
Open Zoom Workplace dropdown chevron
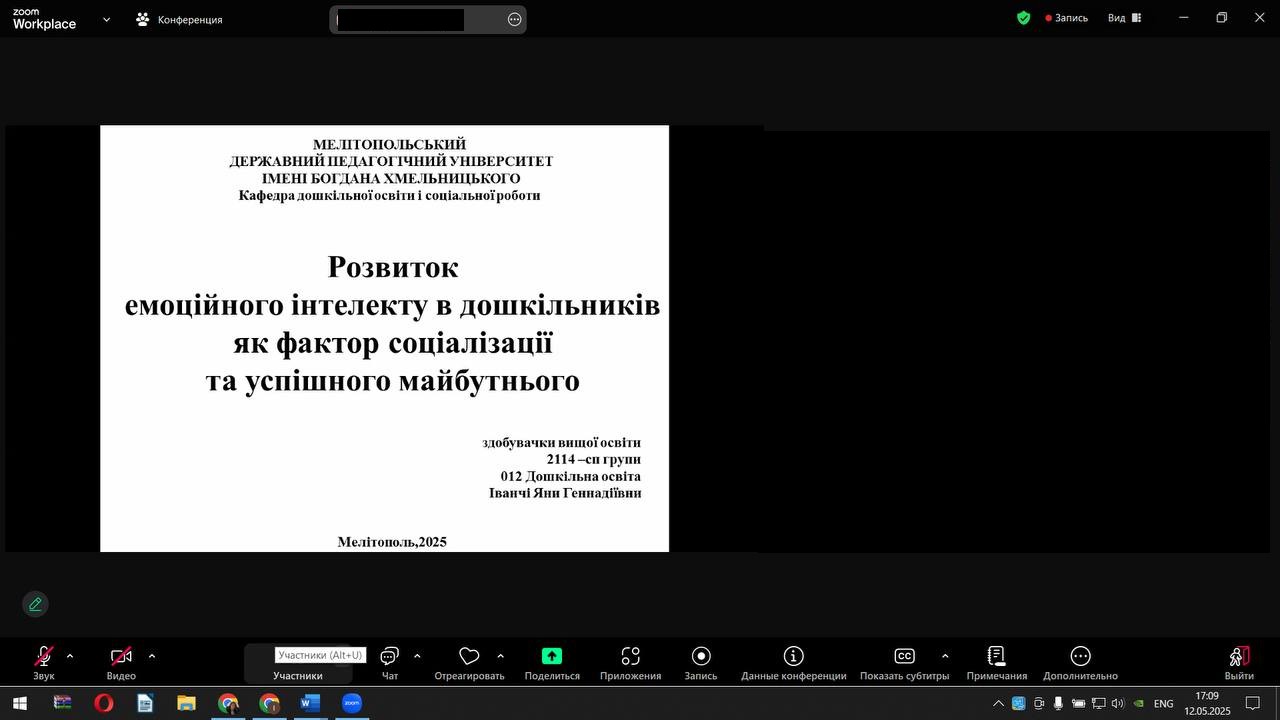click(106, 19)
